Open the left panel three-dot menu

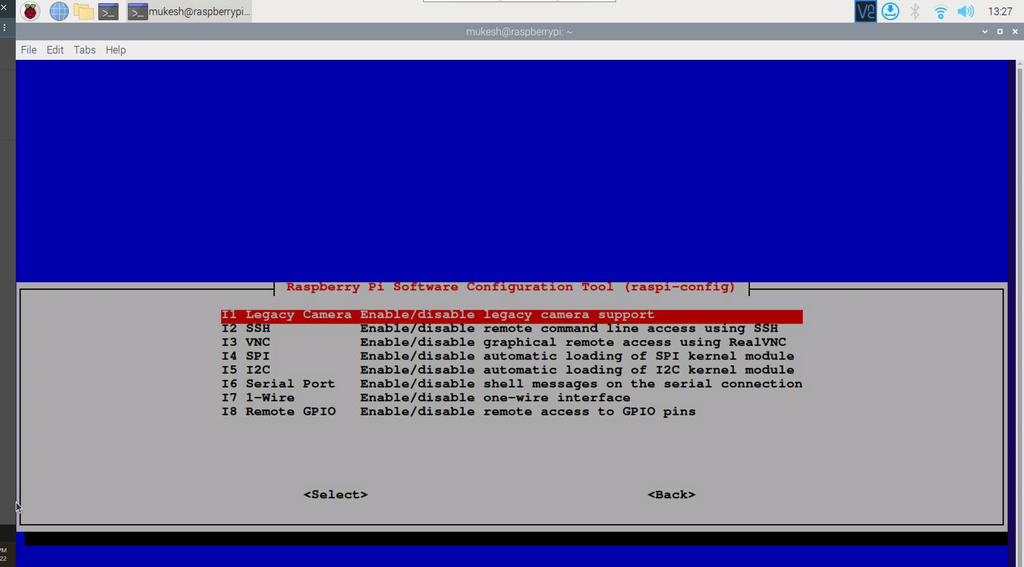click(4, 28)
